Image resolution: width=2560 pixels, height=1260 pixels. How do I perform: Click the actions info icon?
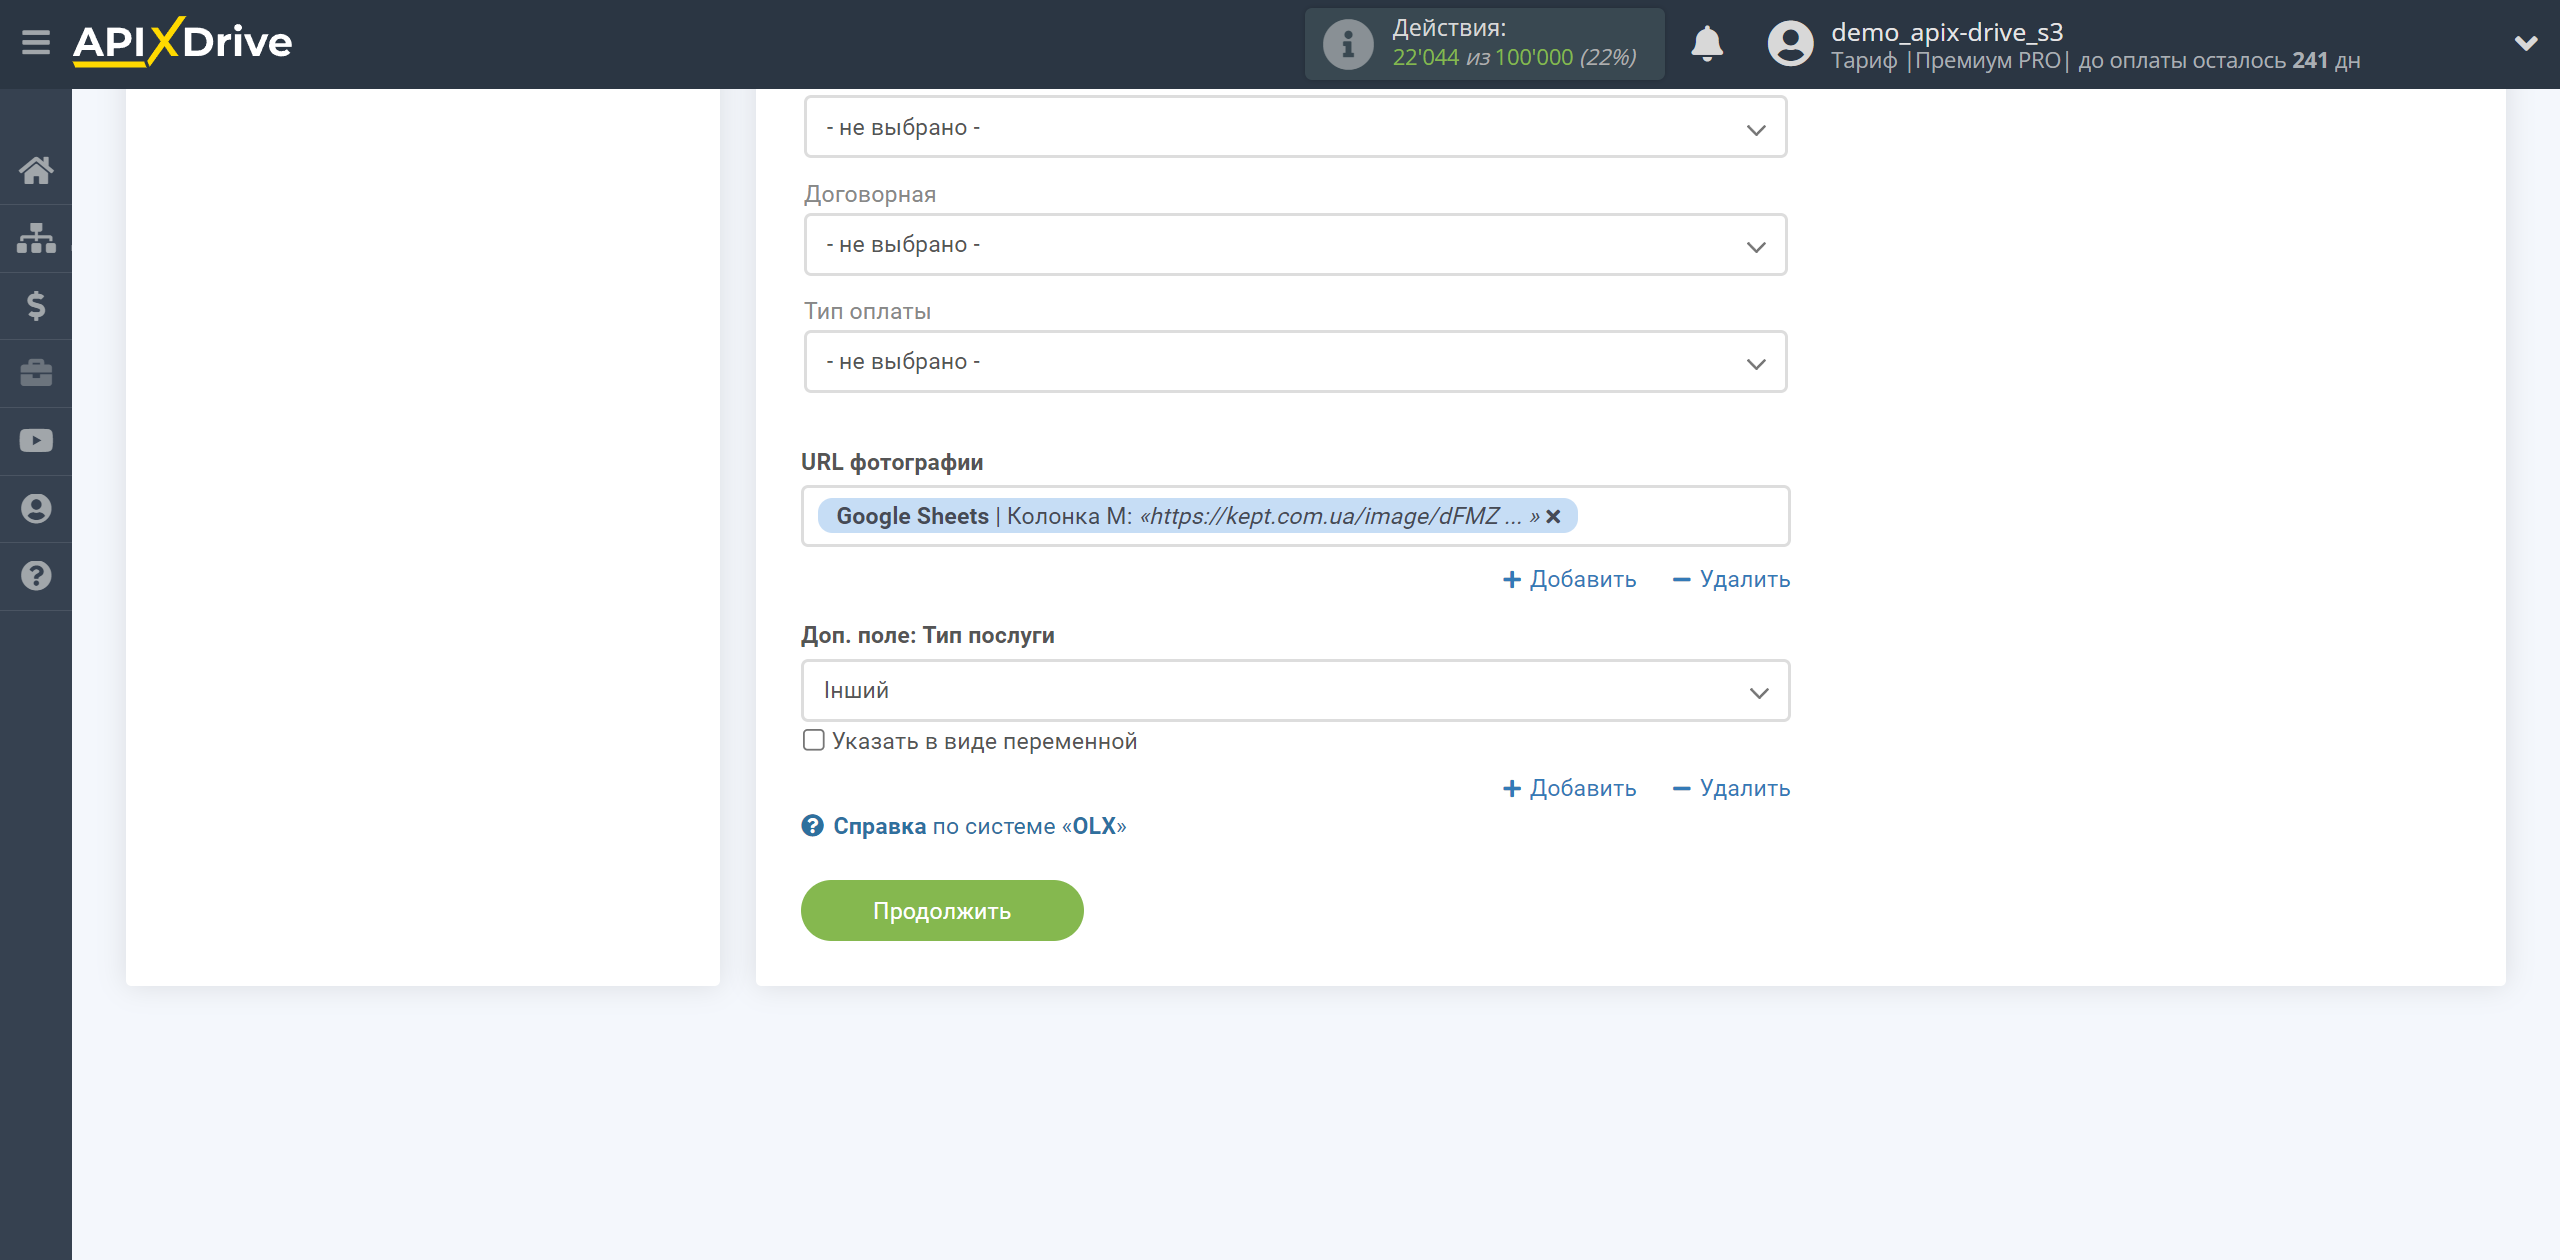(x=1348, y=44)
